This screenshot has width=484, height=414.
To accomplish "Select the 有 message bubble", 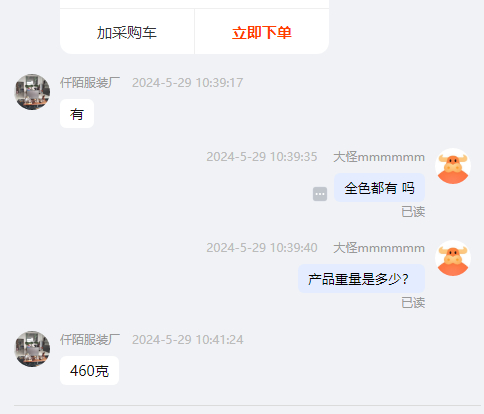I will click(77, 114).
